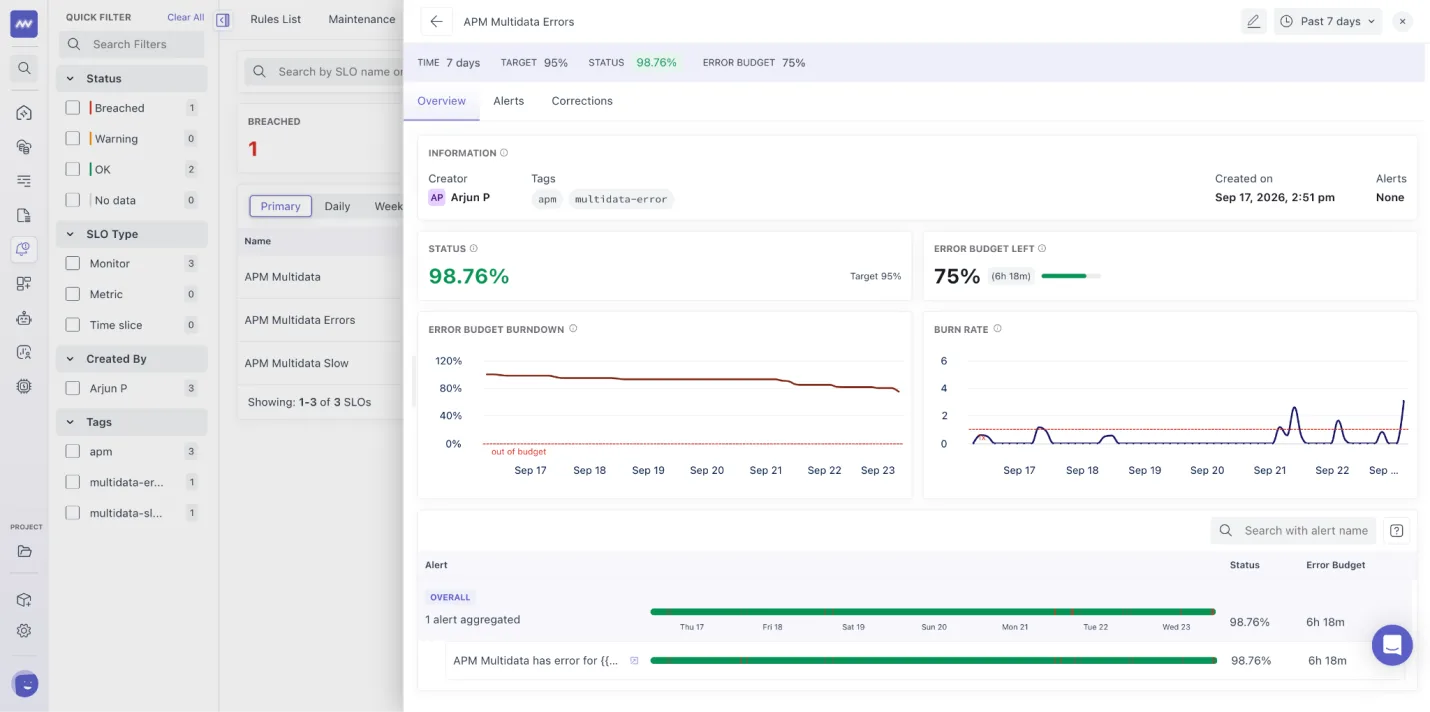
Task: Tick the Breached status checkbox
Action: (72, 107)
